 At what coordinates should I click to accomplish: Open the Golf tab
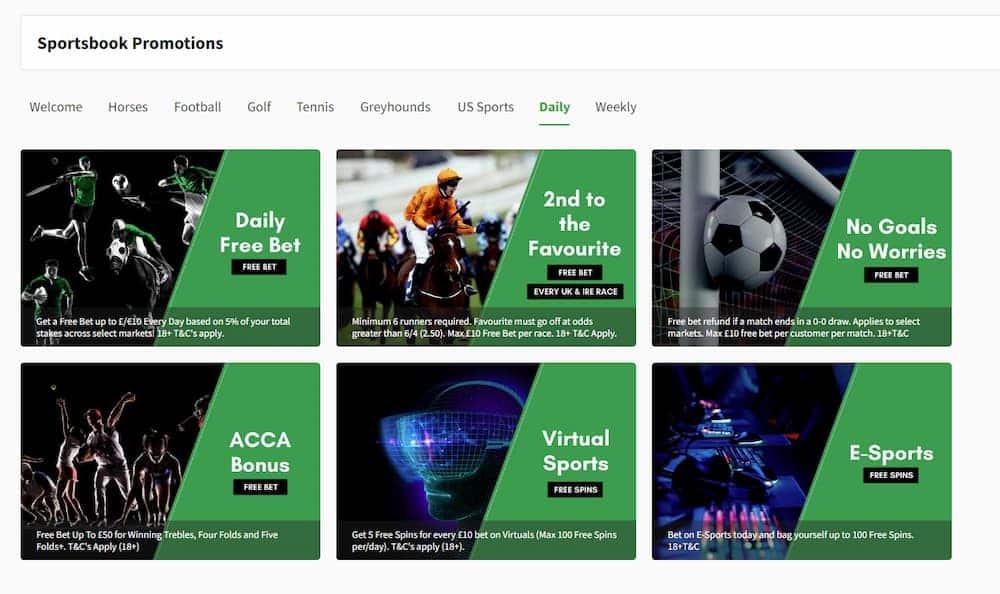click(x=259, y=107)
